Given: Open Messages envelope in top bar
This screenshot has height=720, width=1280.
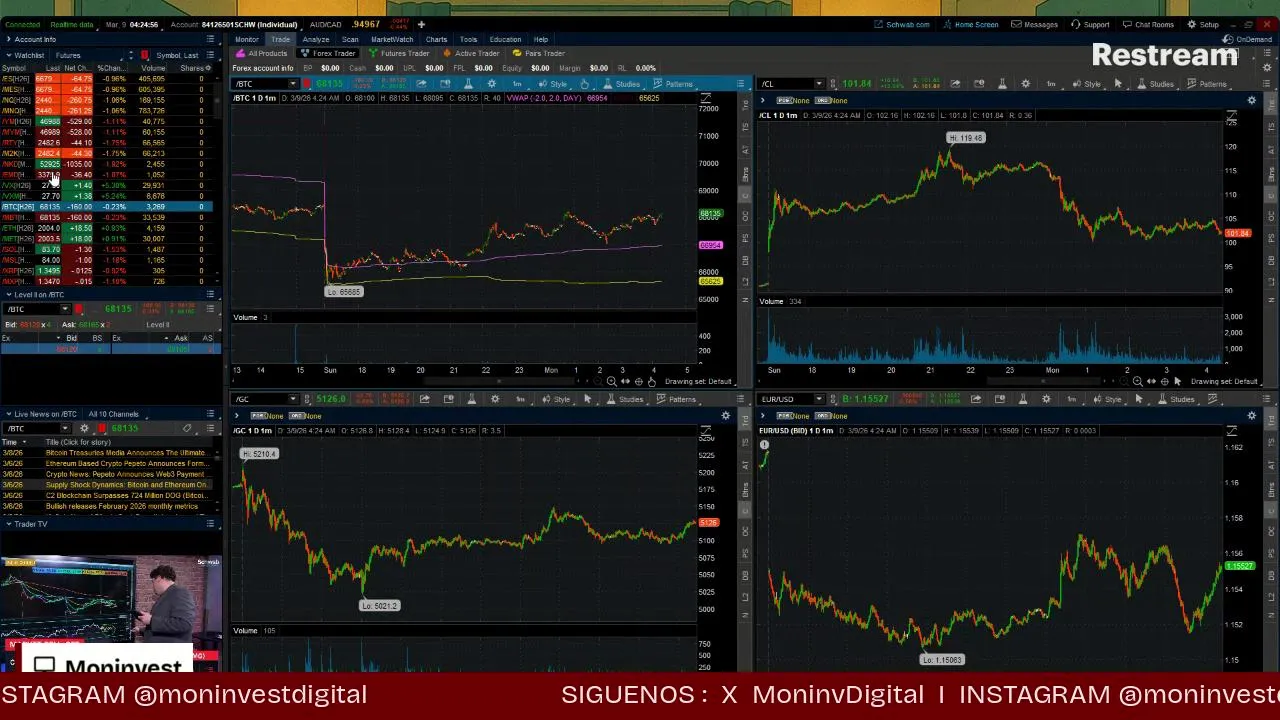Looking at the screenshot, I should [x=1034, y=24].
